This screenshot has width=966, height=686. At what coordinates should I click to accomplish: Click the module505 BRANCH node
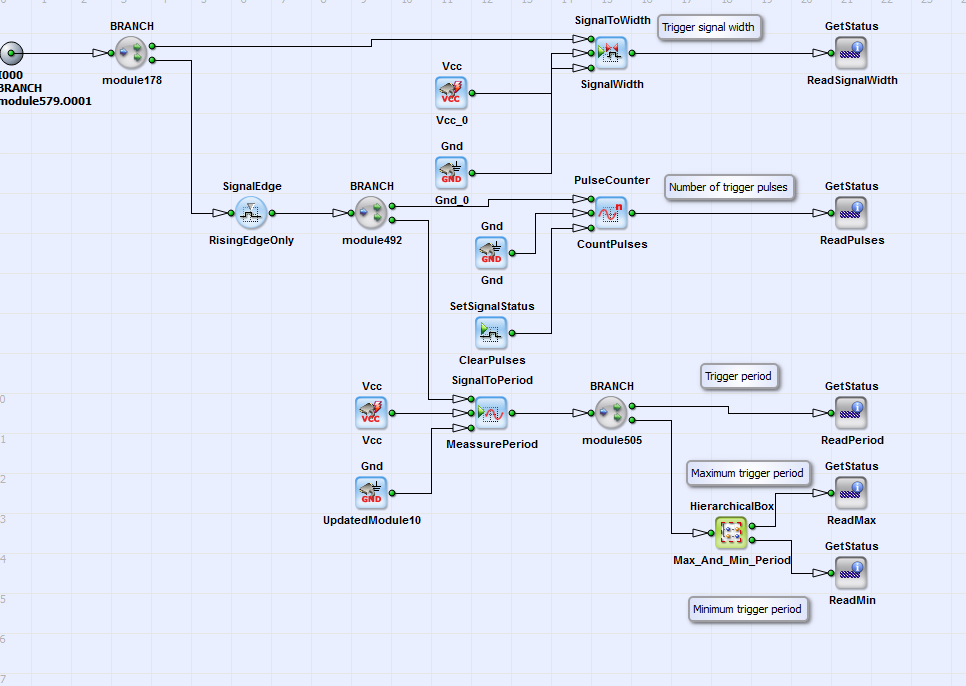(x=611, y=412)
